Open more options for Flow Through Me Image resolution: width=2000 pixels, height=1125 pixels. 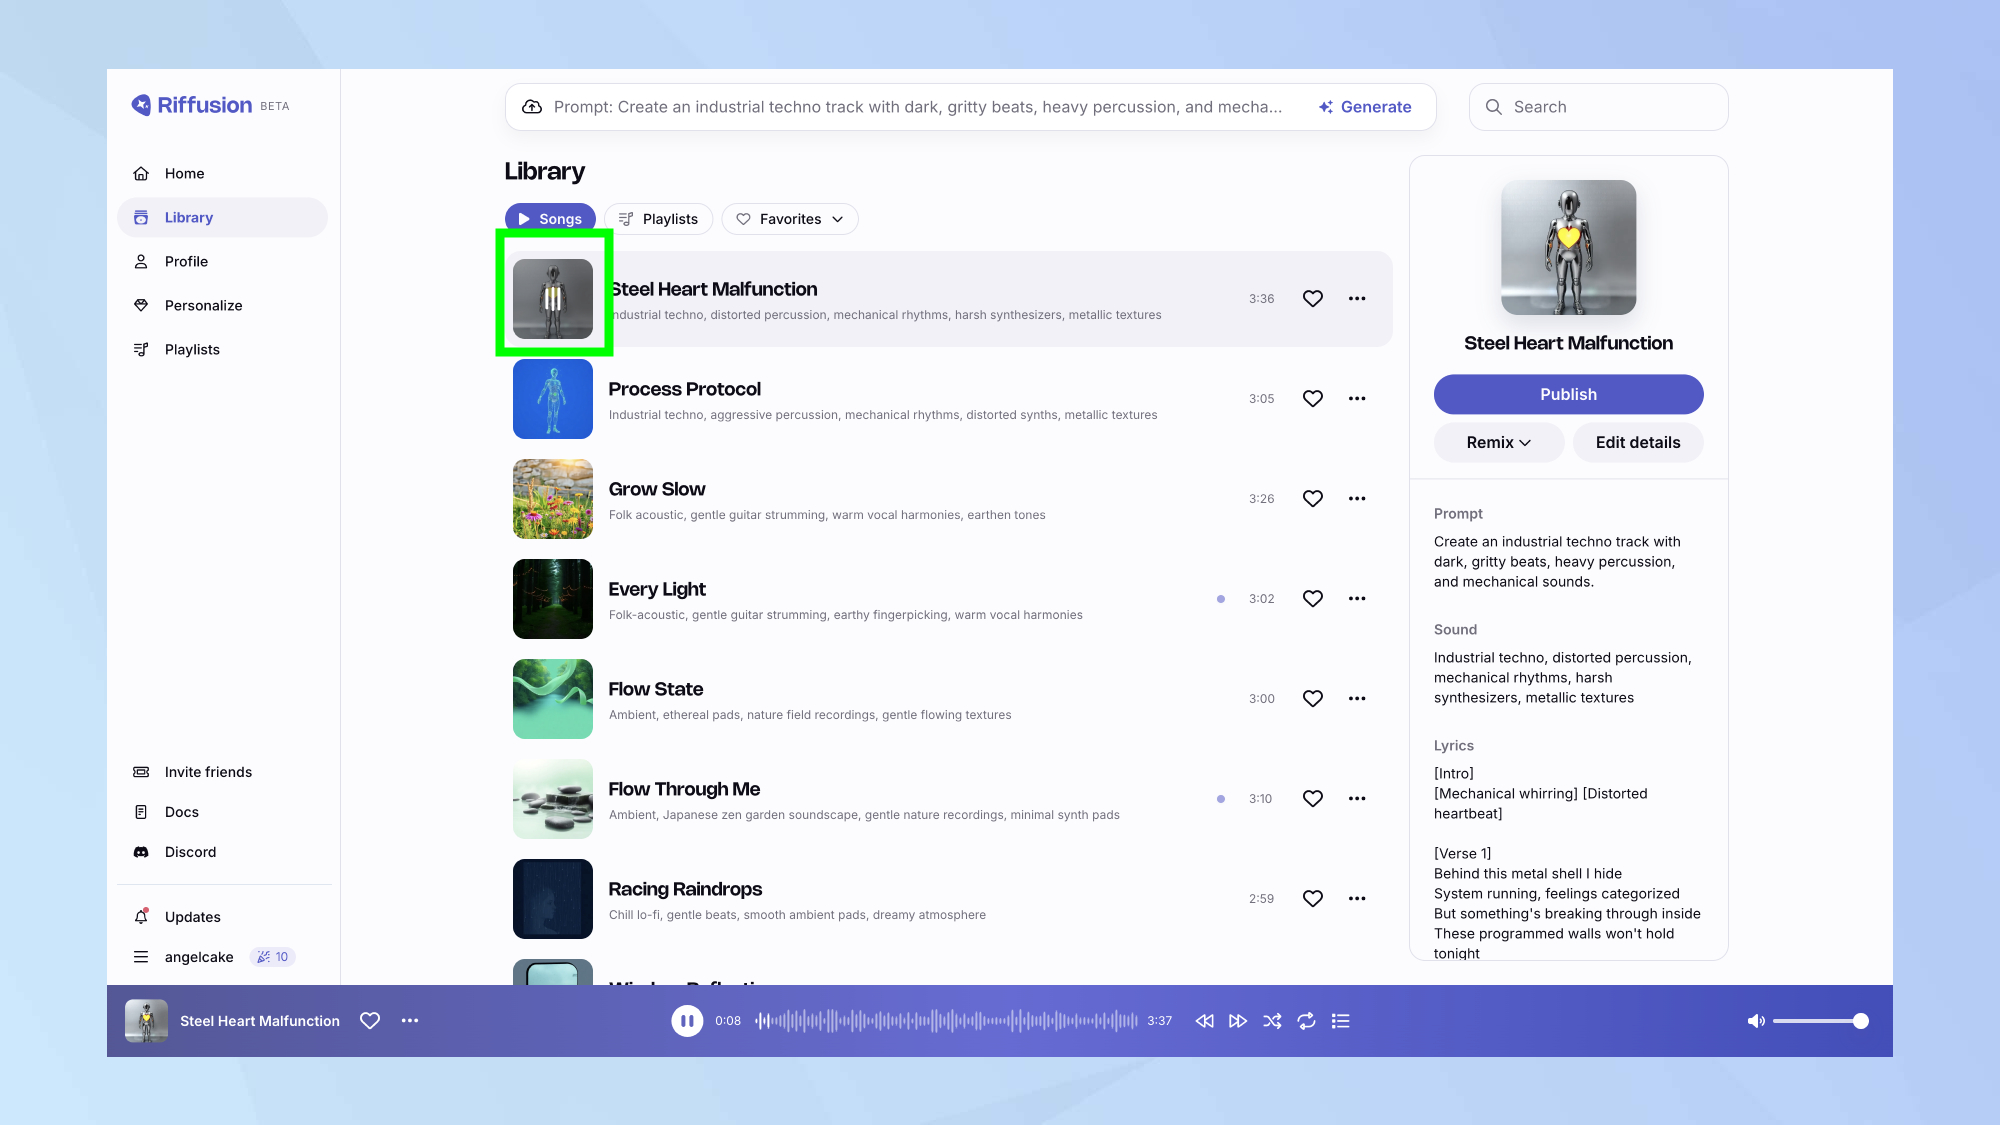tap(1357, 799)
